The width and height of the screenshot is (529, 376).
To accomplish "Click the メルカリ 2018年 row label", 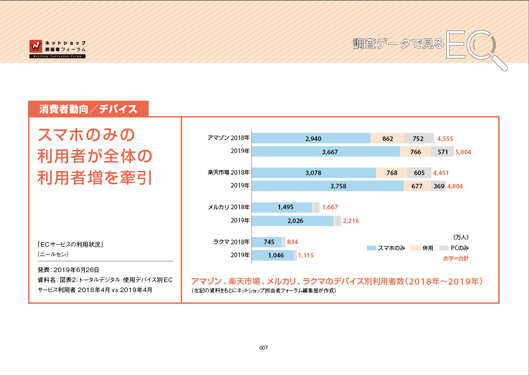I will [228, 207].
